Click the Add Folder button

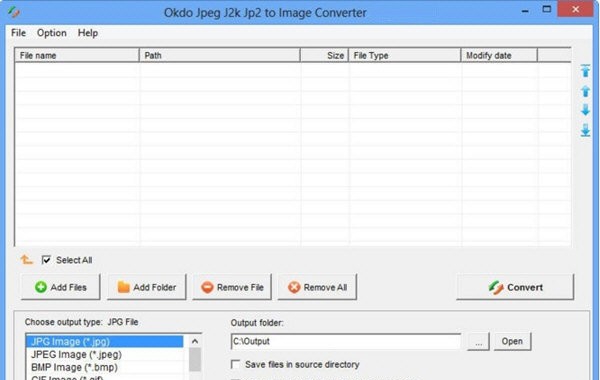pyautogui.click(x=147, y=287)
